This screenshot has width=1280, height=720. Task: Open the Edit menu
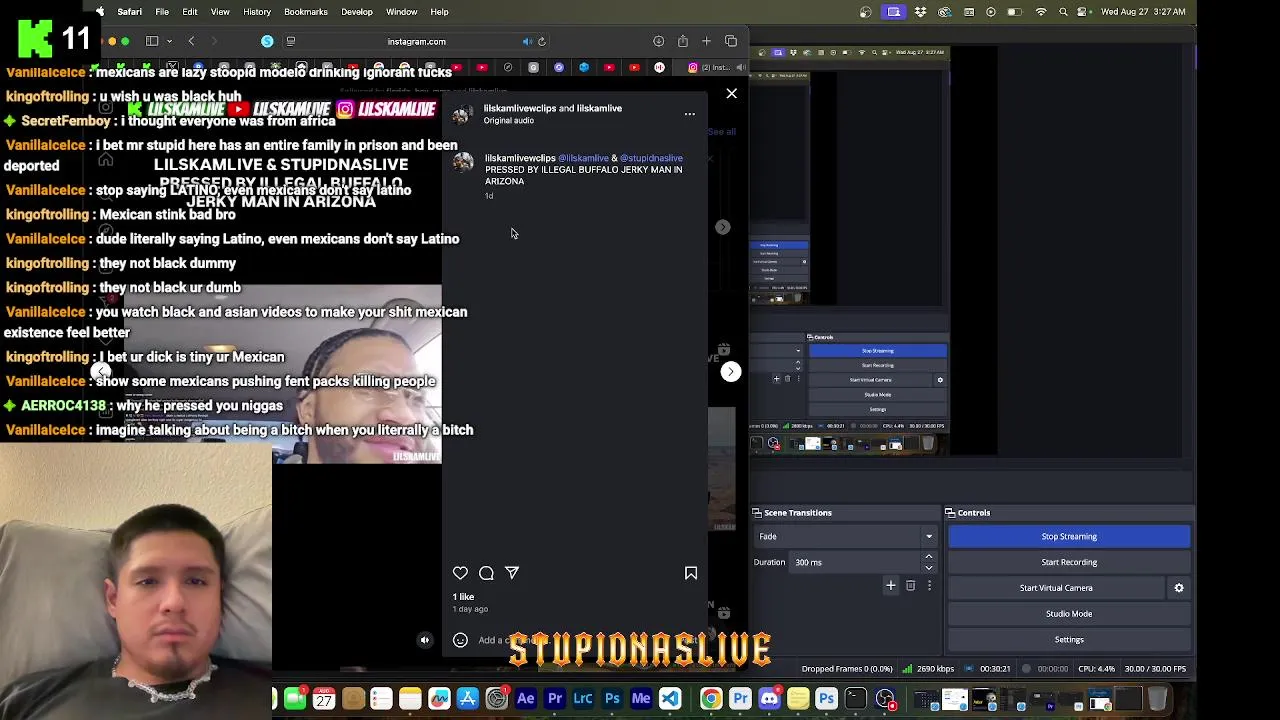coord(190,12)
